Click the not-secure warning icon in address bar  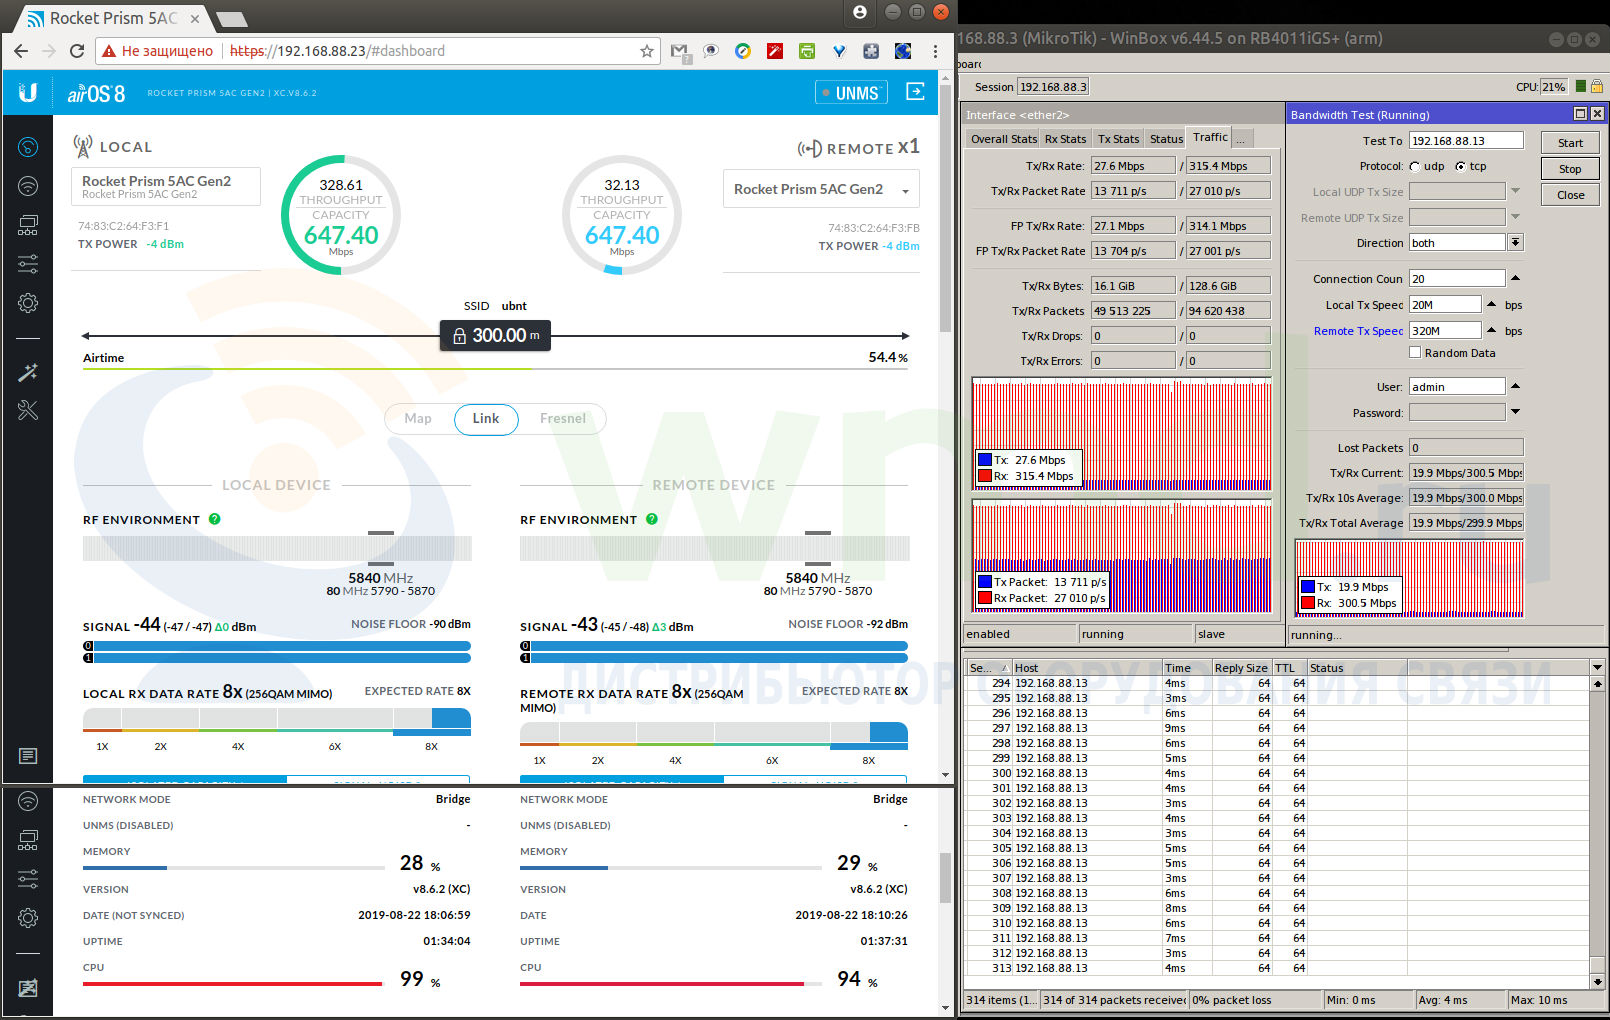click(109, 51)
